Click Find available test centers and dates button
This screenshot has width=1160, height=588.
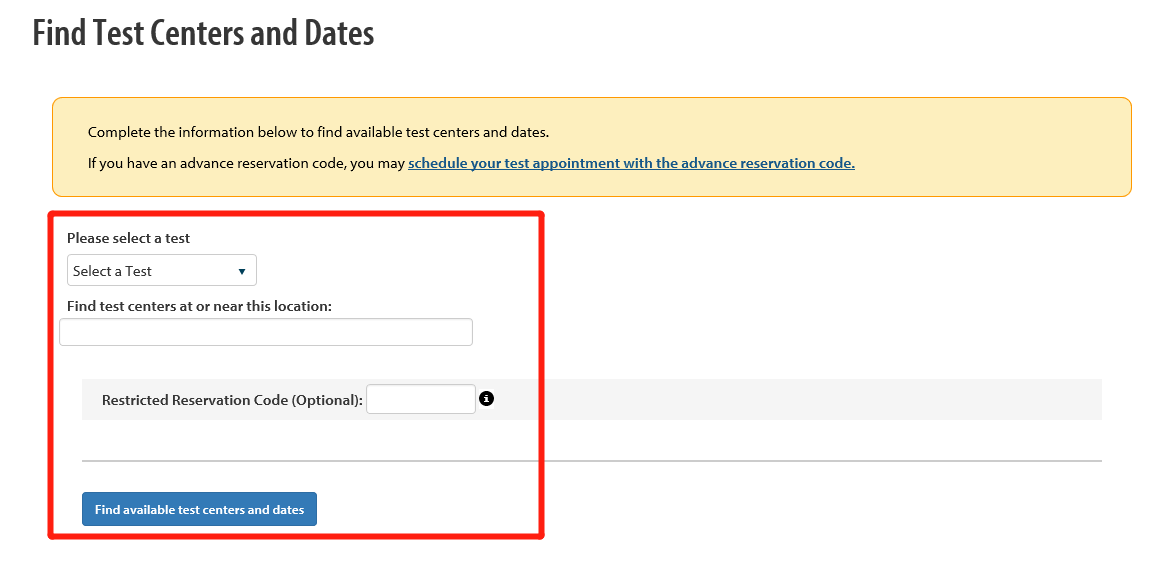199,509
